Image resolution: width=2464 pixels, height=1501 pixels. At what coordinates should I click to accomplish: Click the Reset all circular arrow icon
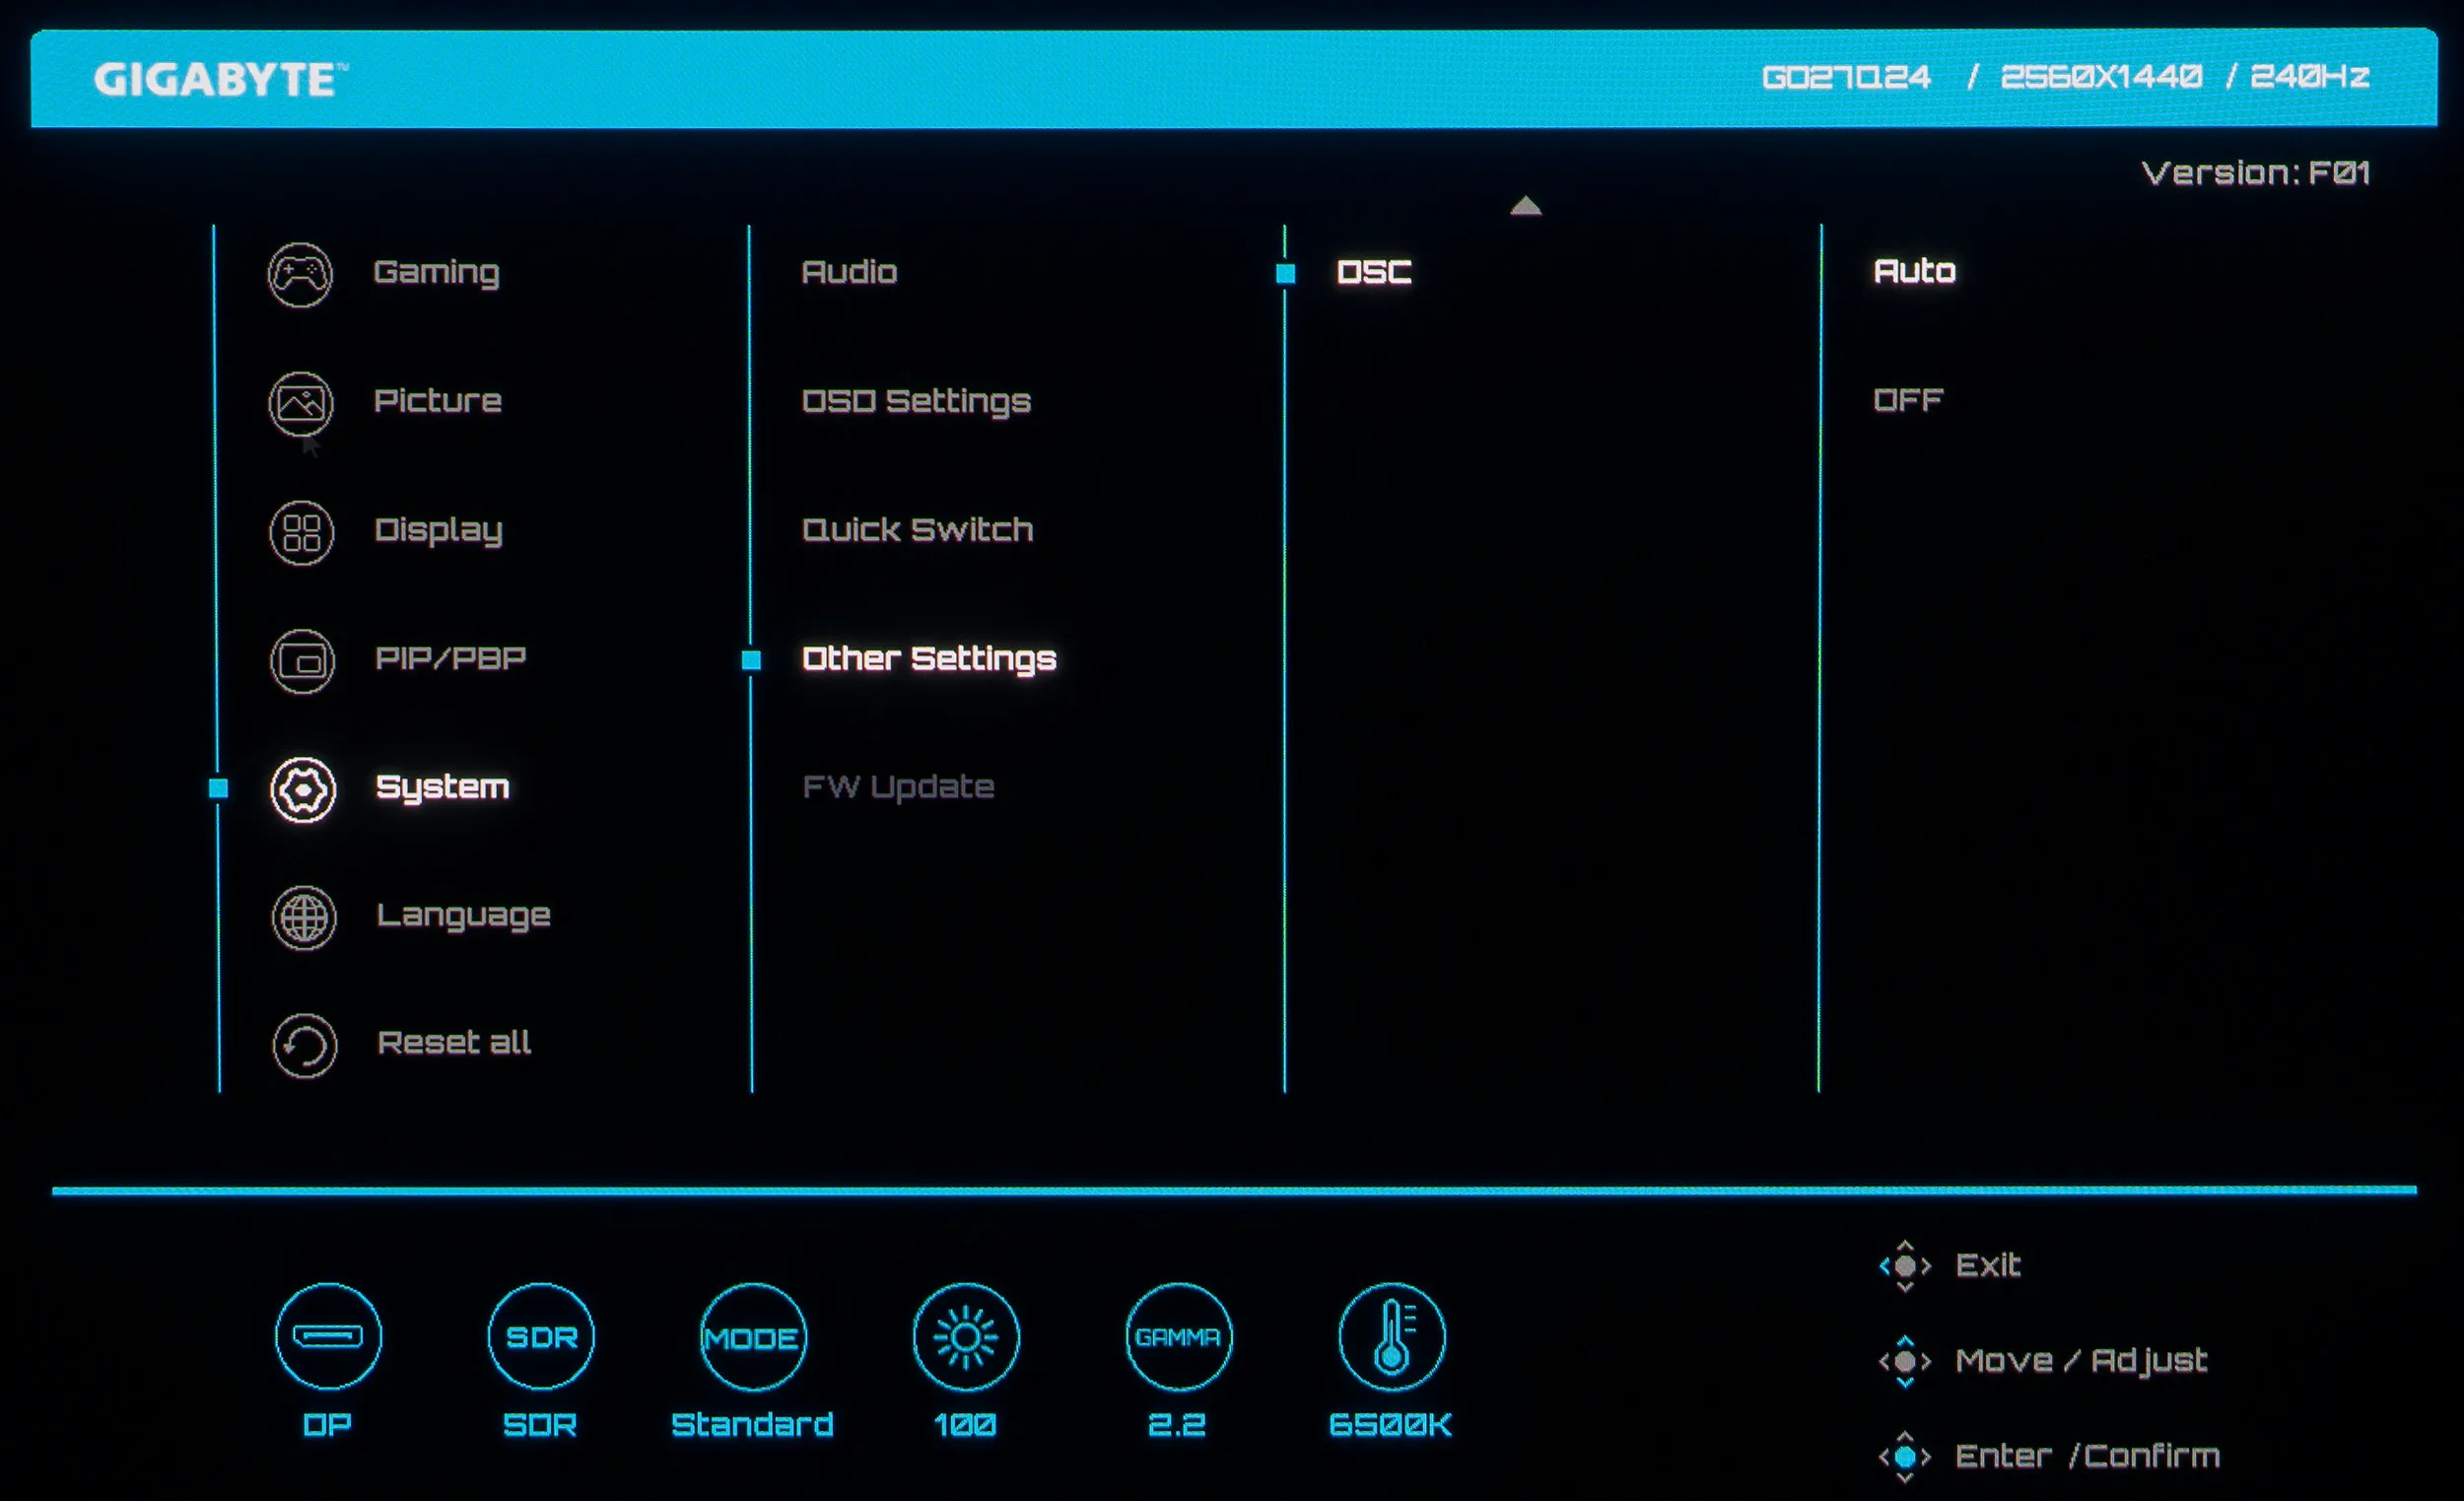click(304, 1045)
